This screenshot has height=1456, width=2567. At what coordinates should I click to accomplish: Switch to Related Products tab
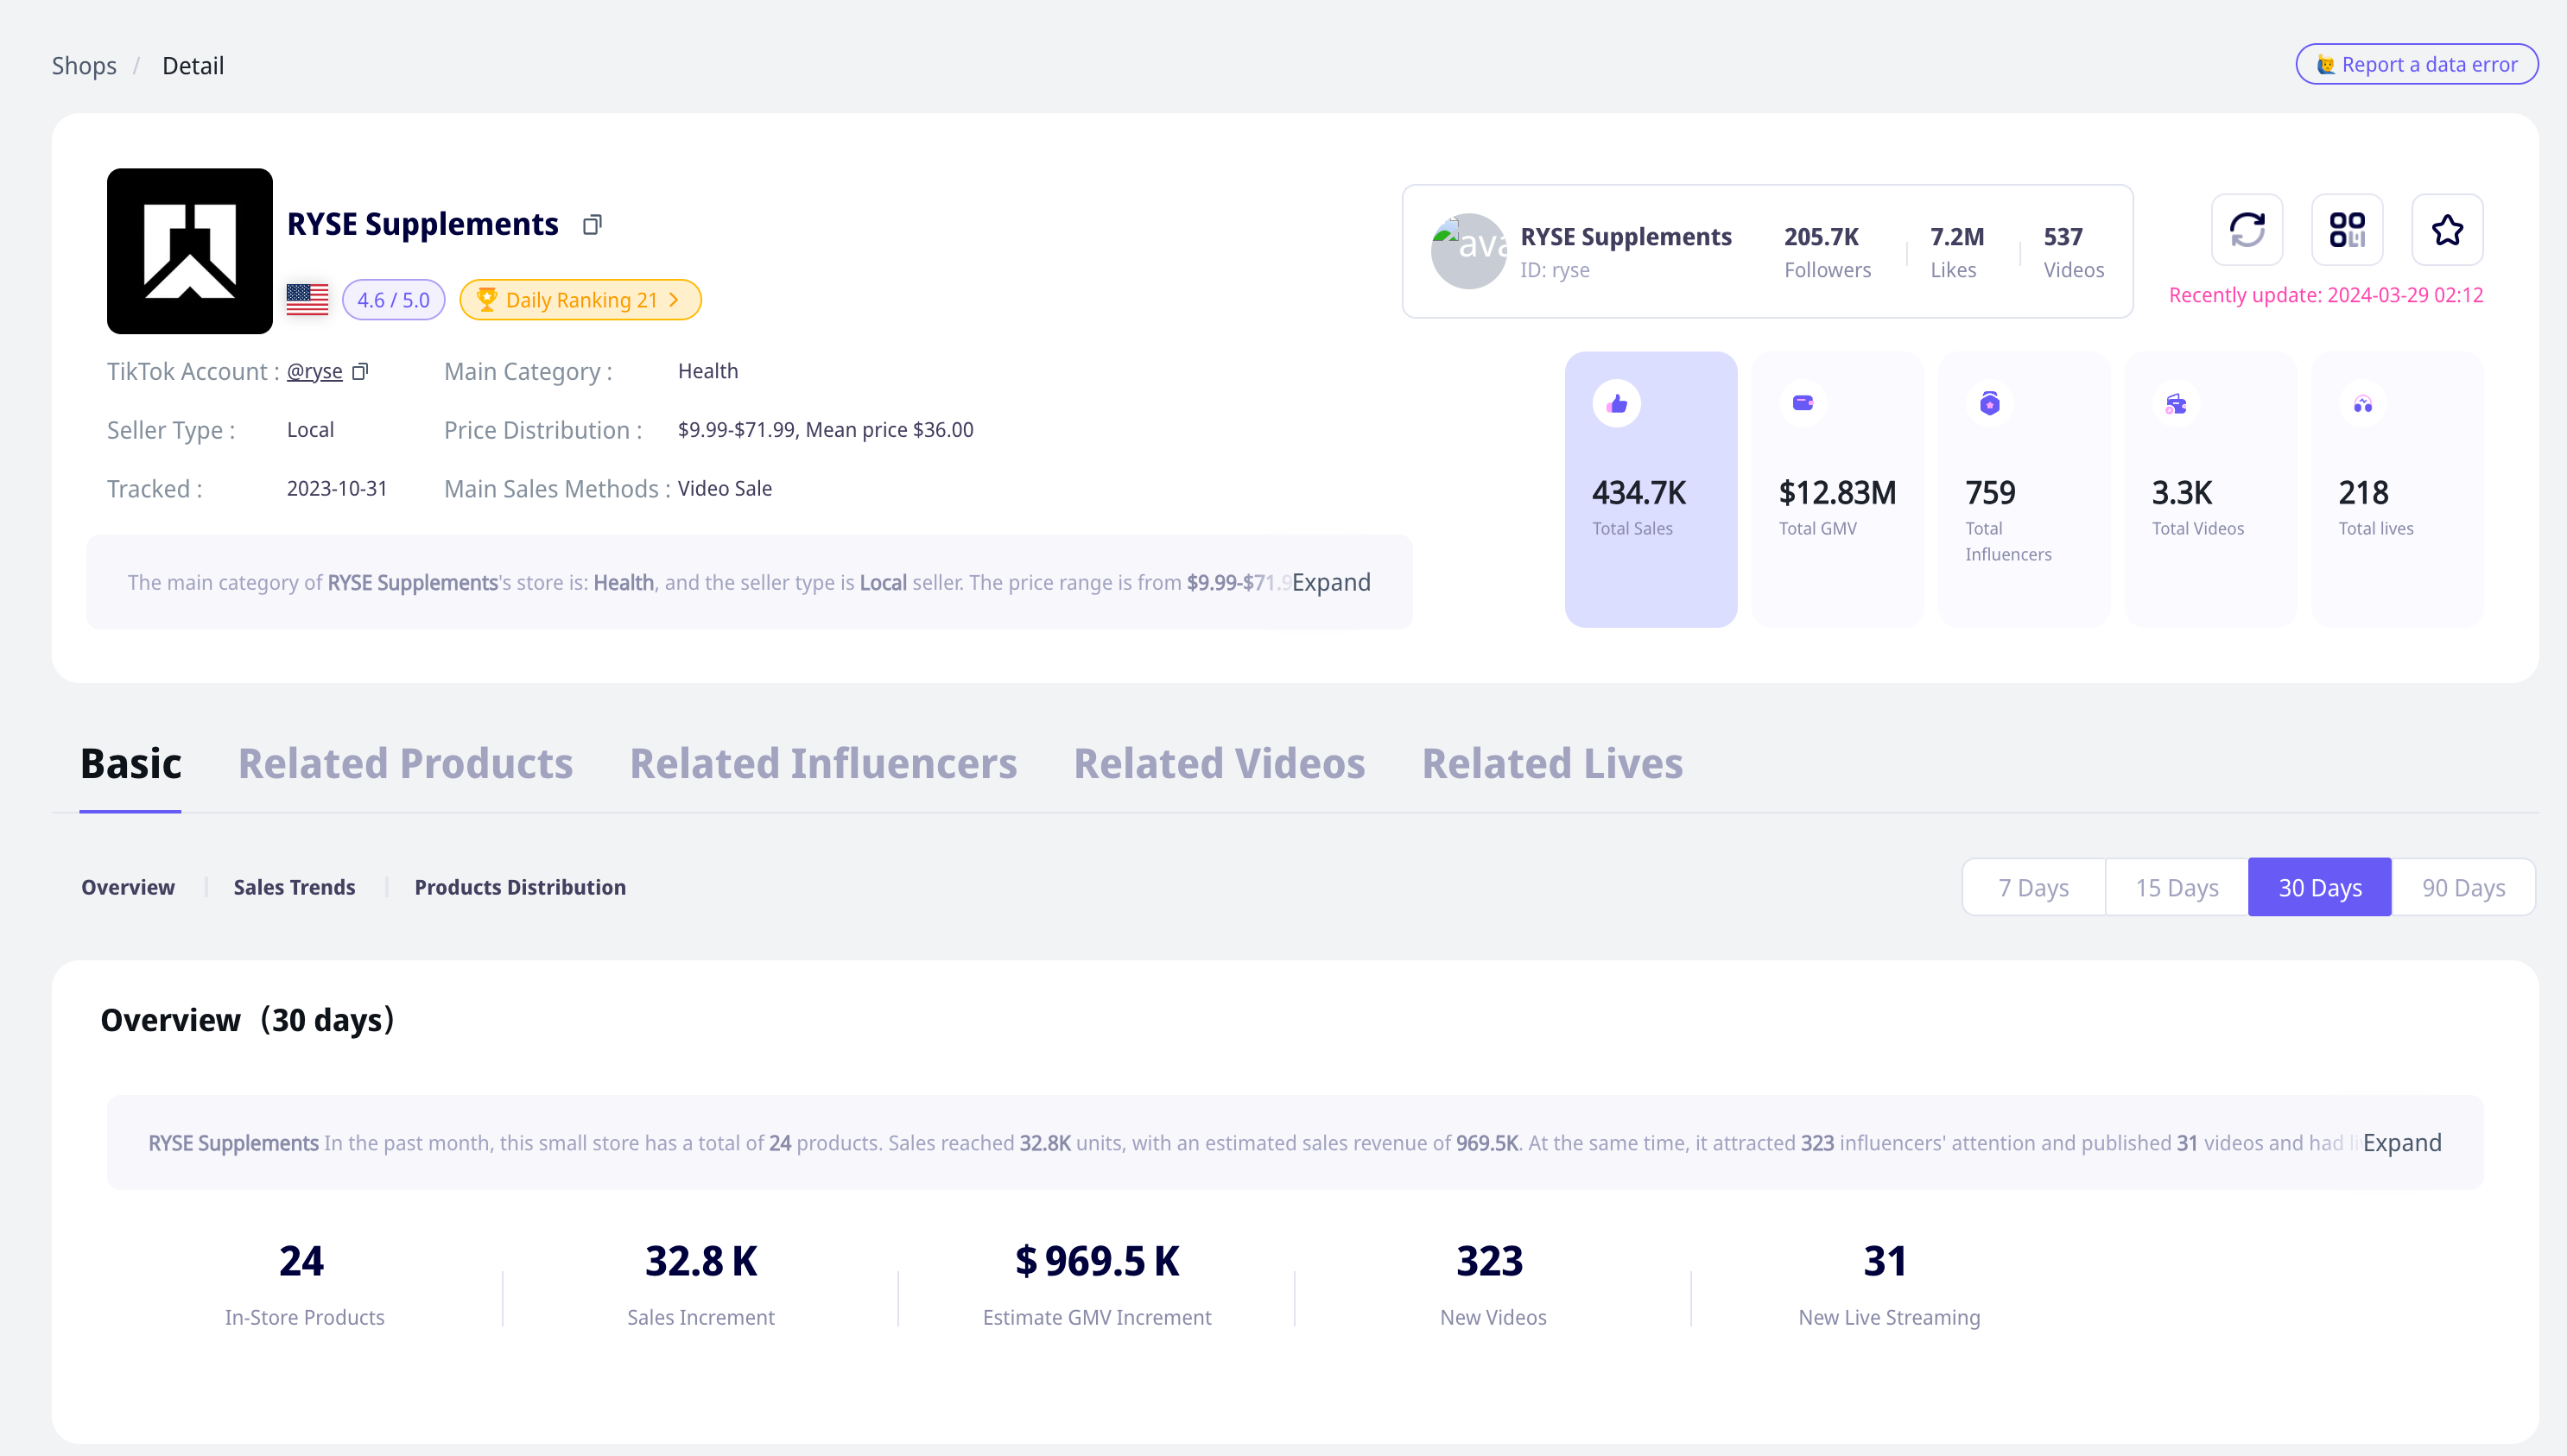click(x=405, y=764)
